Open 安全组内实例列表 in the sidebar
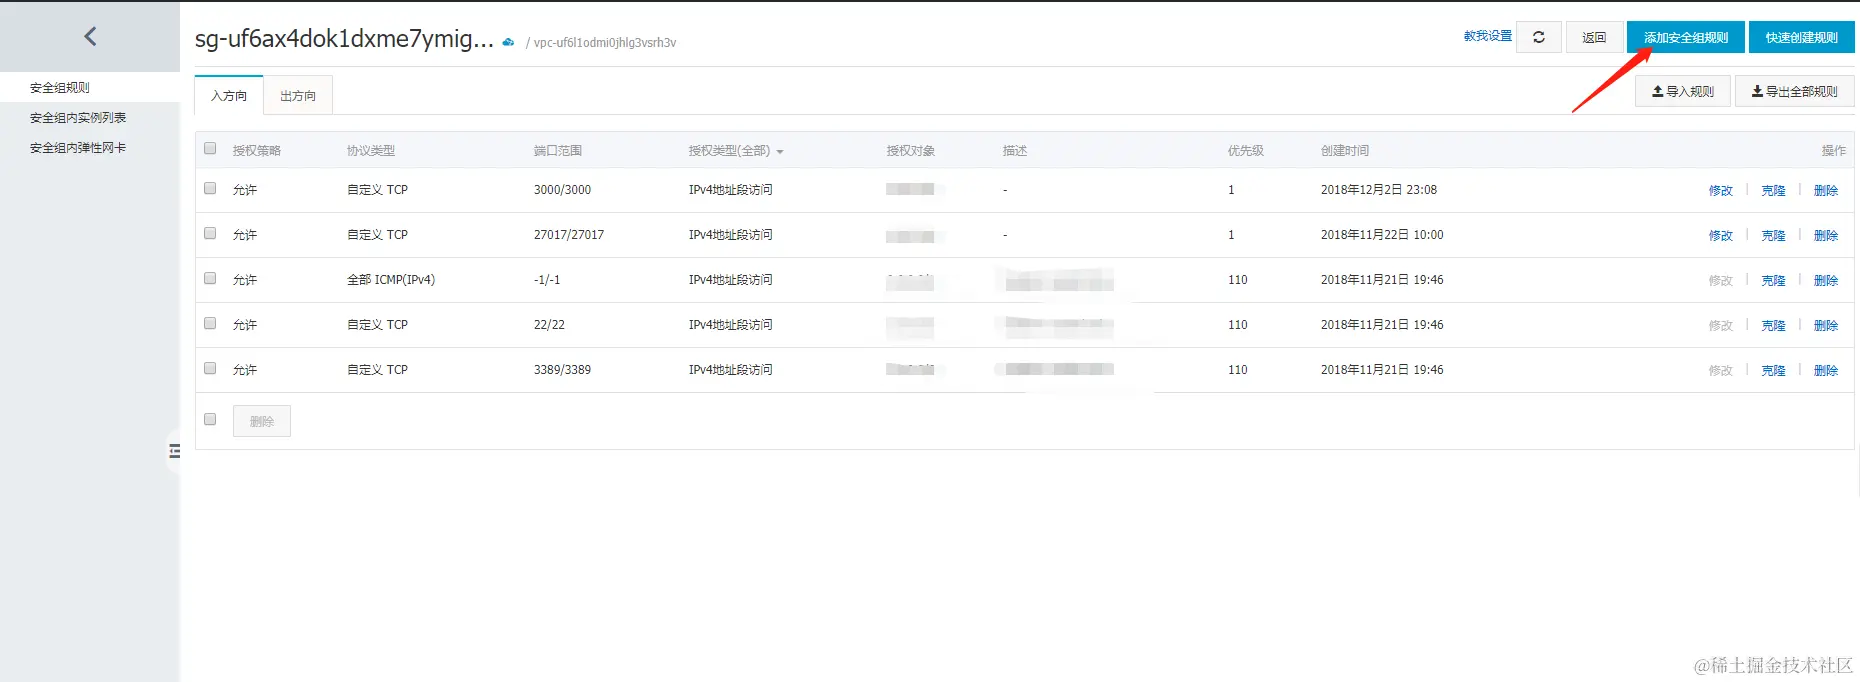 coord(78,118)
